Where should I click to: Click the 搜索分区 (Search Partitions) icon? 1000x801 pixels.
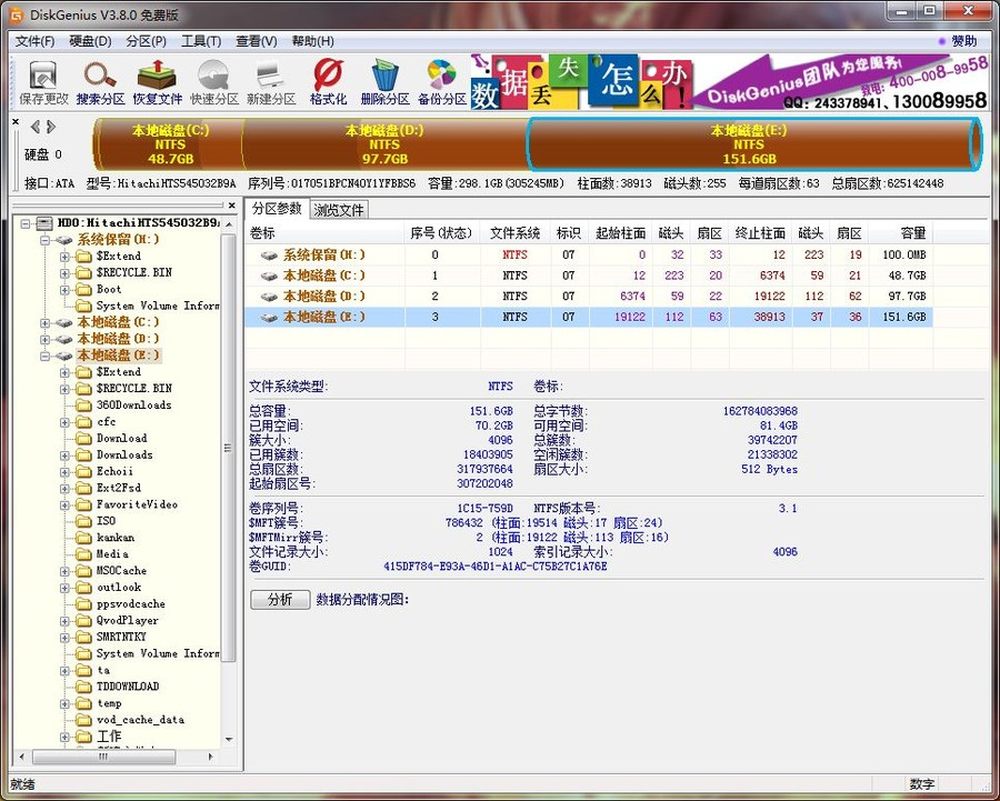100,82
